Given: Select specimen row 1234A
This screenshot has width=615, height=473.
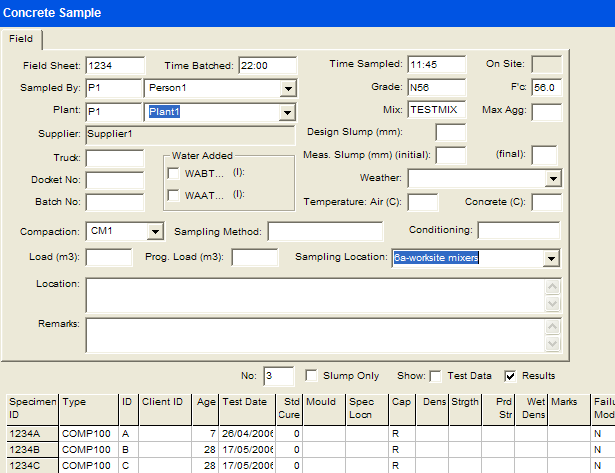Looking at the screenshot, I should (30, 435).
